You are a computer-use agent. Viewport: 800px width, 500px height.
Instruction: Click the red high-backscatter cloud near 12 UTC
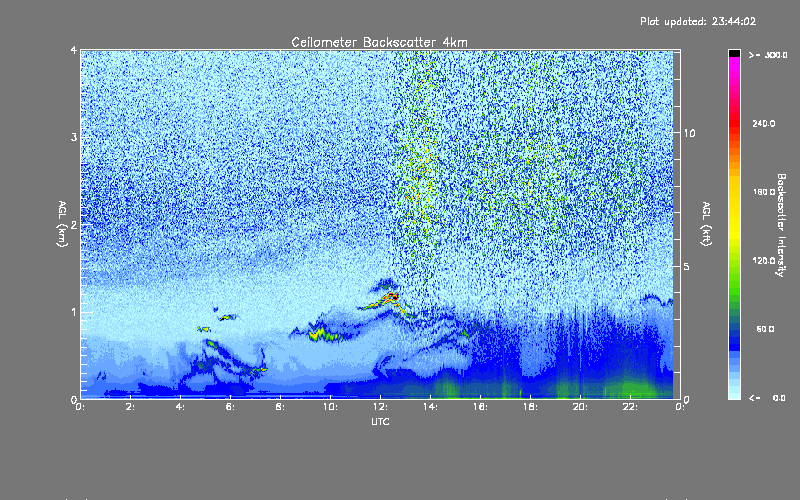(x=392, y=296)
